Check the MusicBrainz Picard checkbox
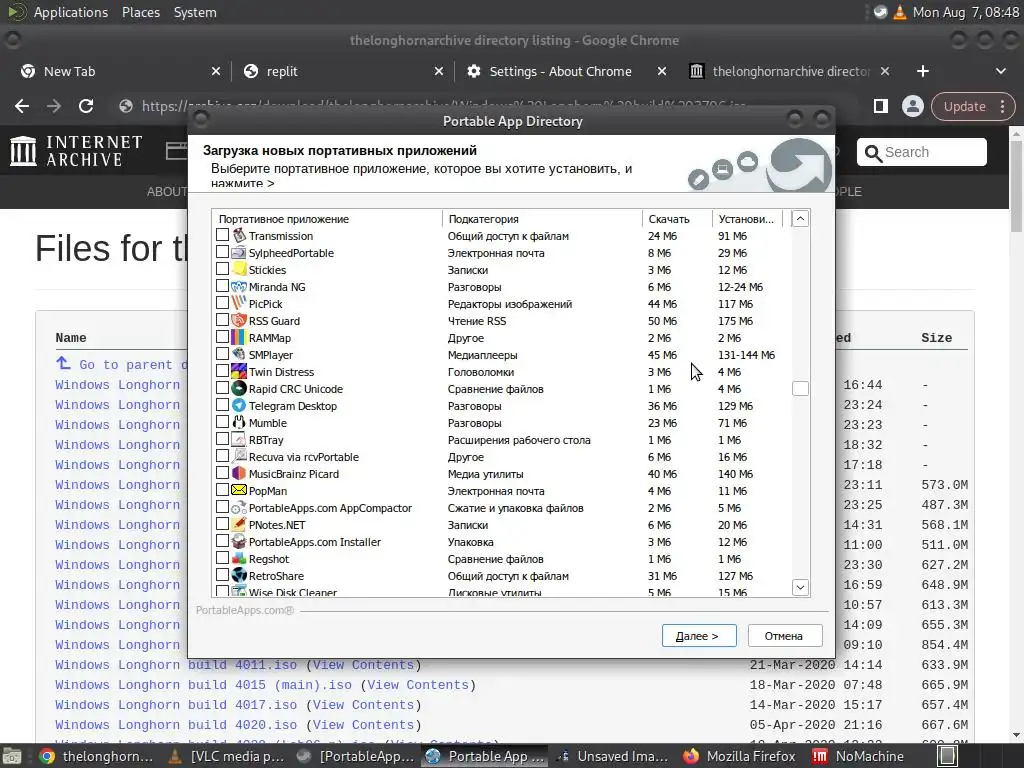The width and height of the screenshot is (1024, 768). coord(222,473)
